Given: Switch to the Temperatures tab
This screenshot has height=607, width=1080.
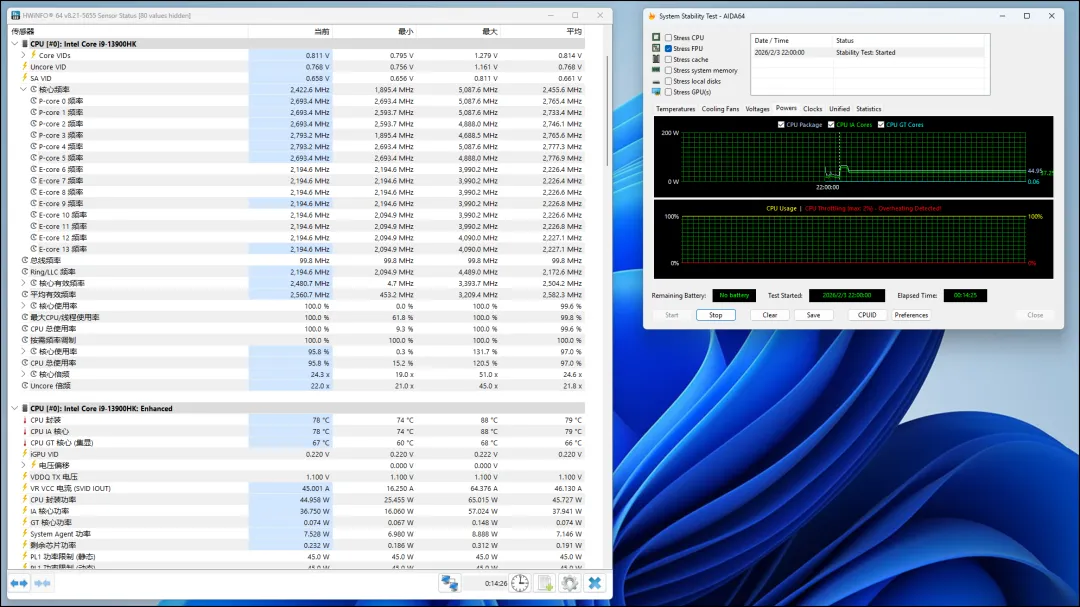Looking at the screenshot, I should [x=675, y=109].
